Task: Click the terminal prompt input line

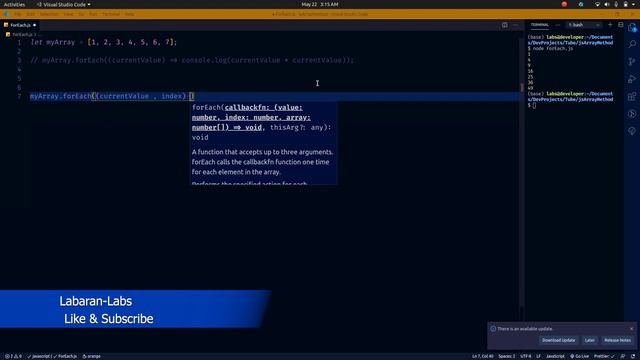Action: 532,105
